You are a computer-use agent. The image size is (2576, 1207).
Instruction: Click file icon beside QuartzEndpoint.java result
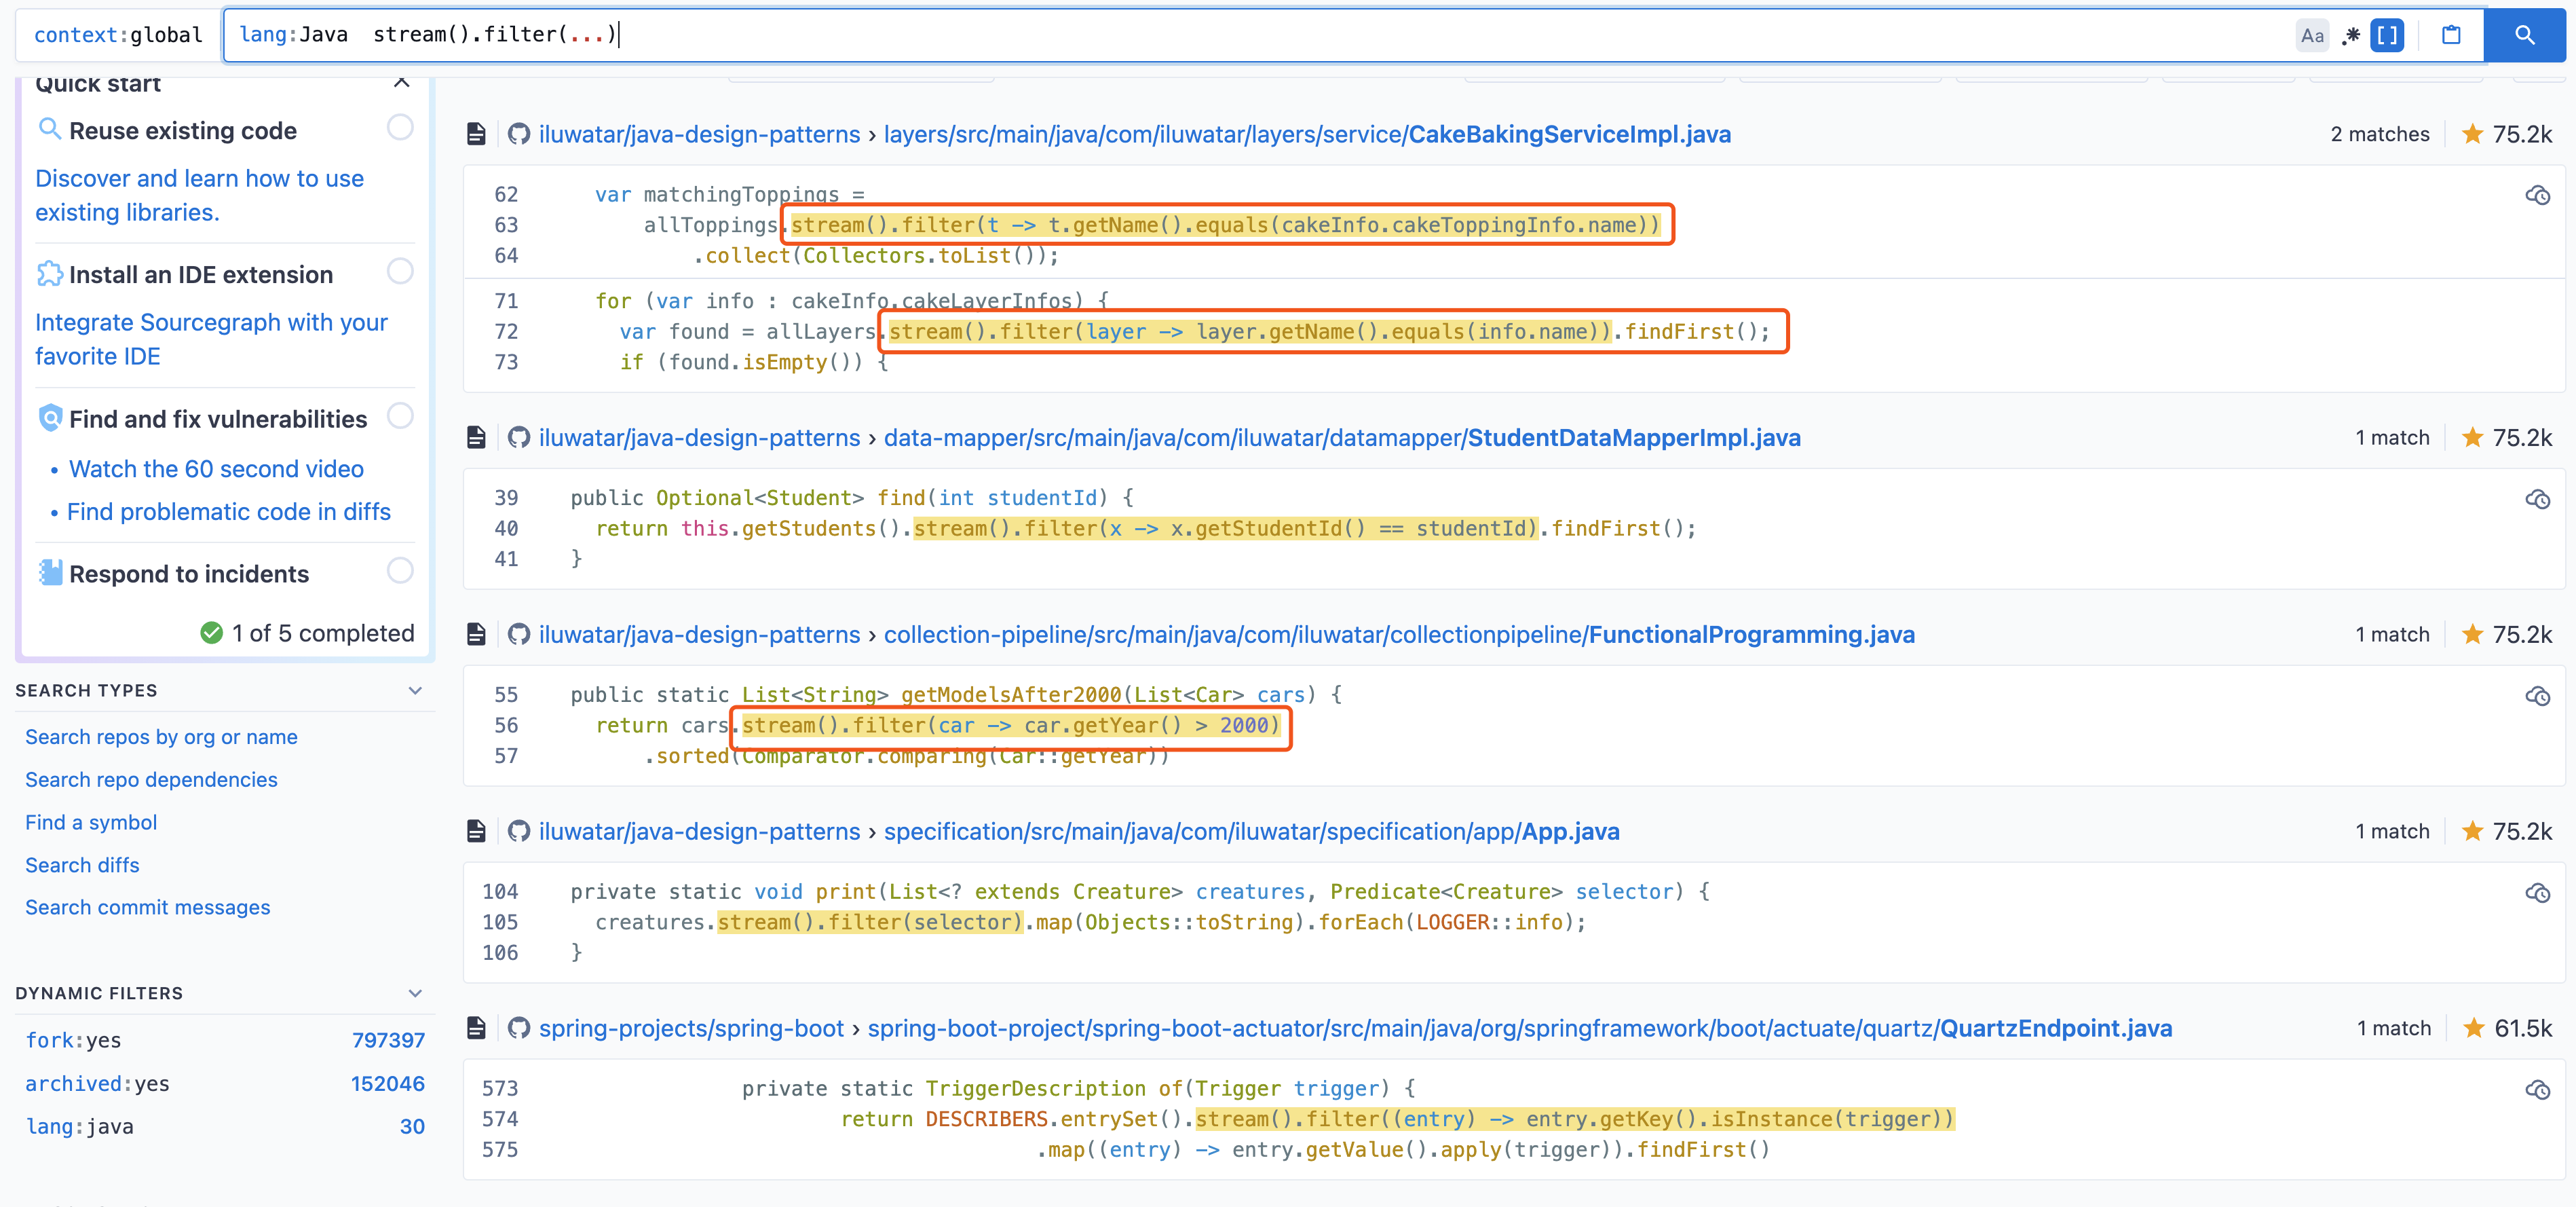point(476,1029)
